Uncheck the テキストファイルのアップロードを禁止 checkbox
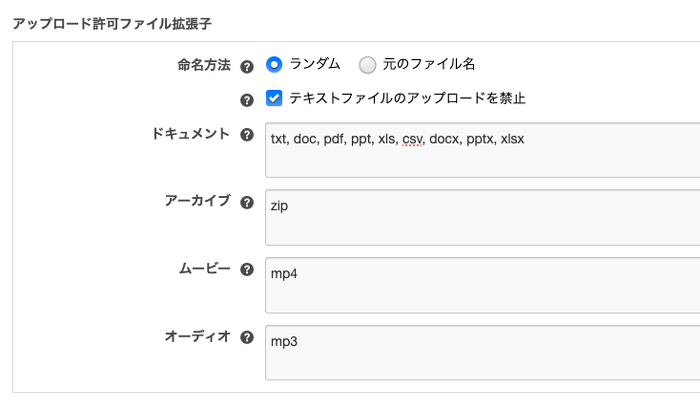 coord(274,98)
